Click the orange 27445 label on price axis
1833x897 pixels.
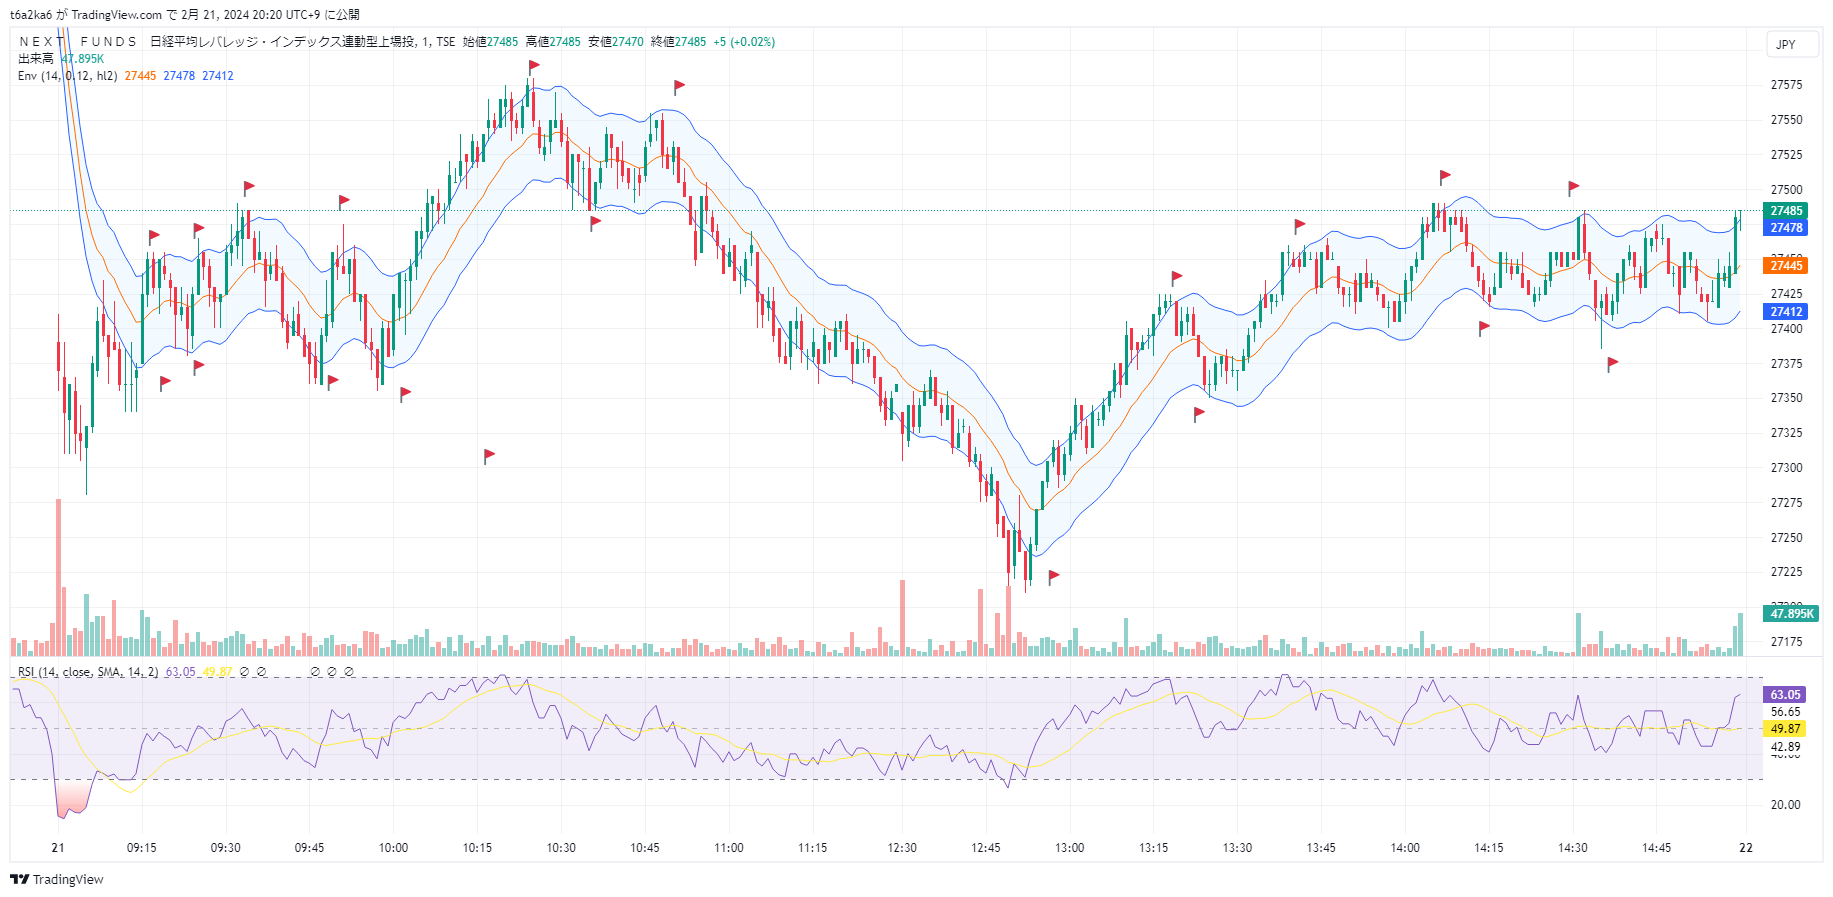pyautogui.click(x=1786, y=265)
